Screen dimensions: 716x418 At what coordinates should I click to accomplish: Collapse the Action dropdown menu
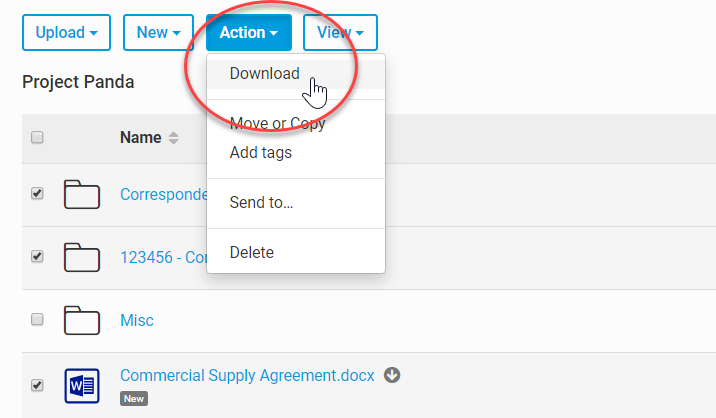[249, 32]
